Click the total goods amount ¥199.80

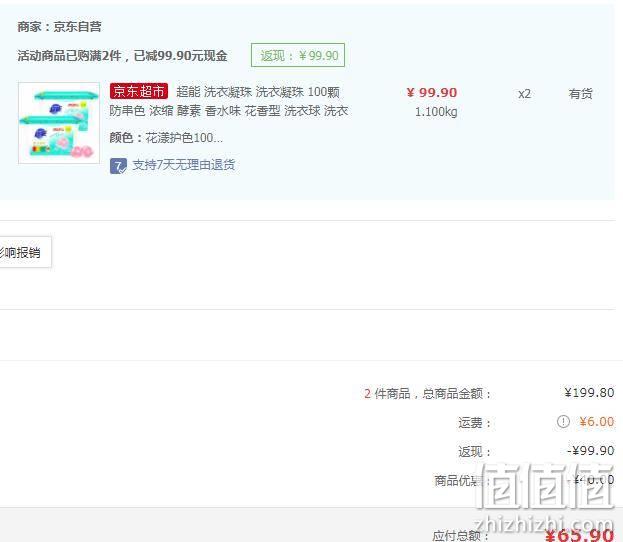click(x=589, y=393)
